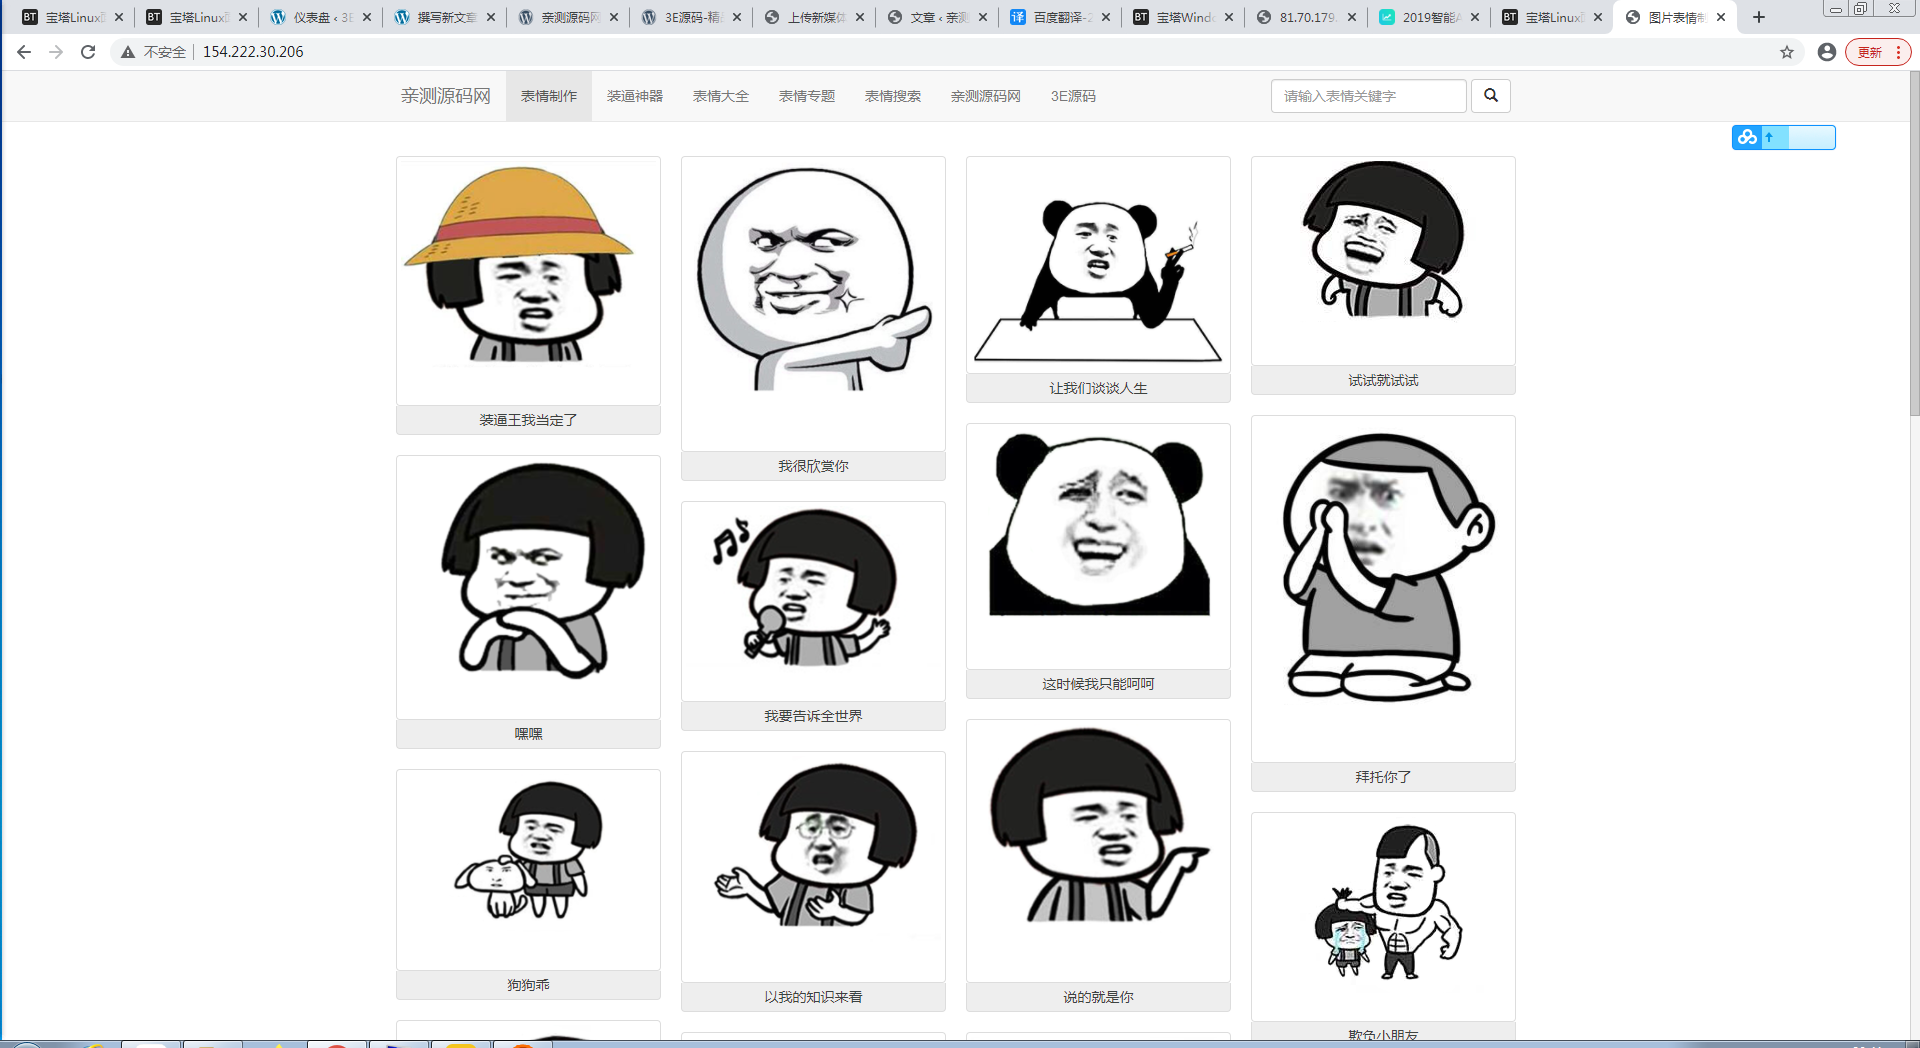Open the 表情搜索 nav item
This screenshot has width=1920, height=1048.
pyautogui.click(x=893, y=96)
